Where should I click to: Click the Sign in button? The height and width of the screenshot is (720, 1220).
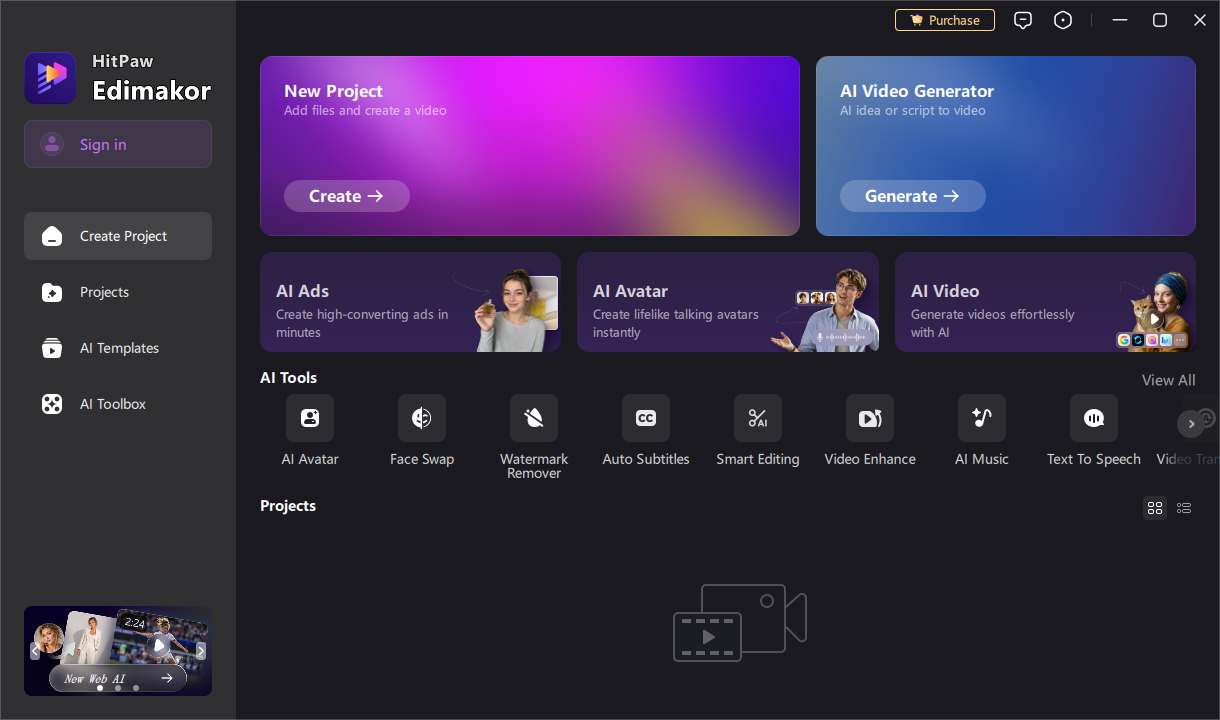[118, 144]
